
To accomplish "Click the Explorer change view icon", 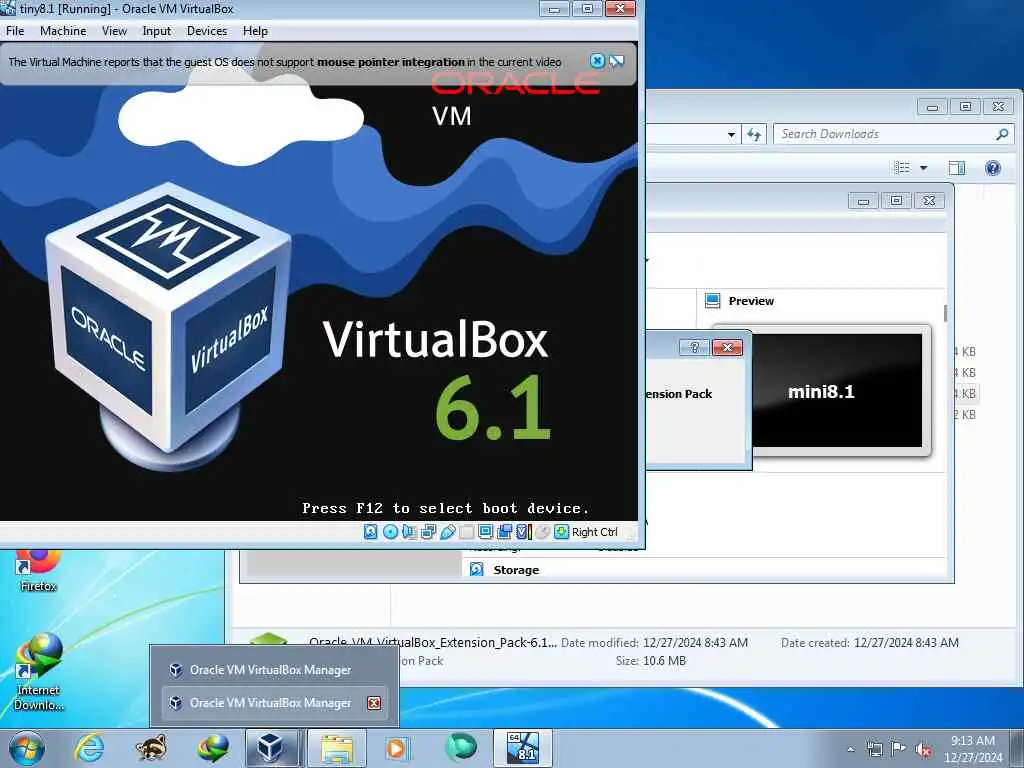I will click(902, 168).
